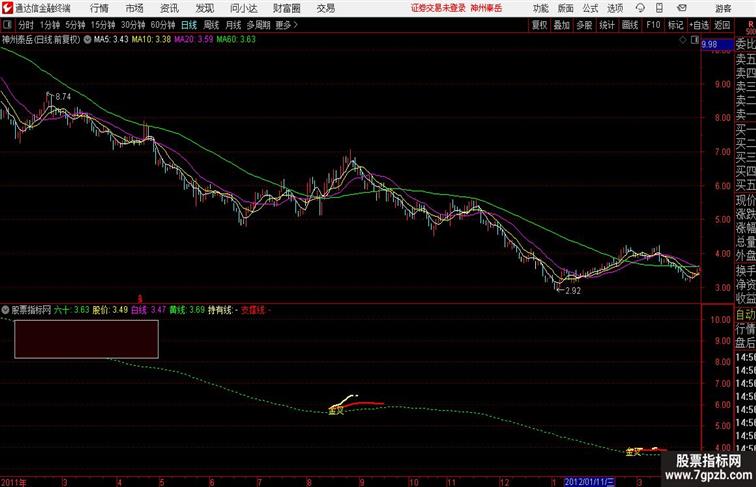Image resolution: width=756 pixels, height=487 pixels.
Task: Click the 2012/01/11 date marker on time axis
Action: (x=590, y=482)
